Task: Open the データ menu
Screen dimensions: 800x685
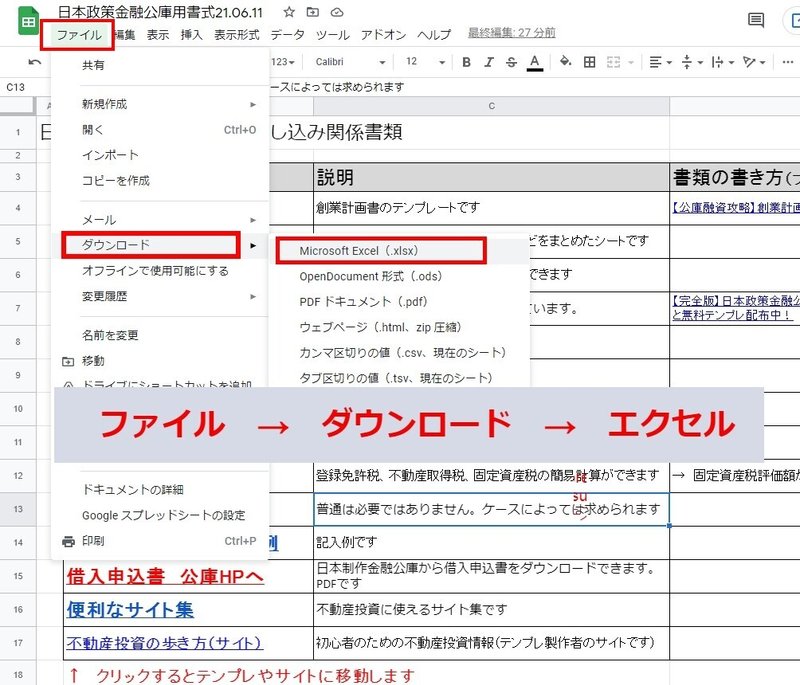Action: pyautogui.click(x=287, y=35)
